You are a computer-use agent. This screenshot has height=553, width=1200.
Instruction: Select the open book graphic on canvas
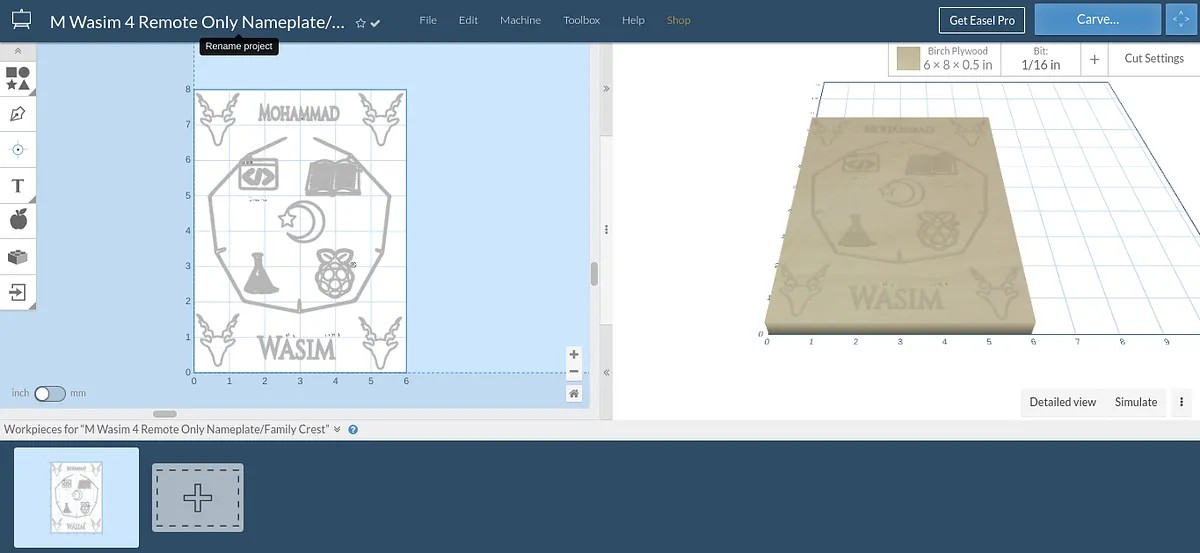(x=333, y=177)
